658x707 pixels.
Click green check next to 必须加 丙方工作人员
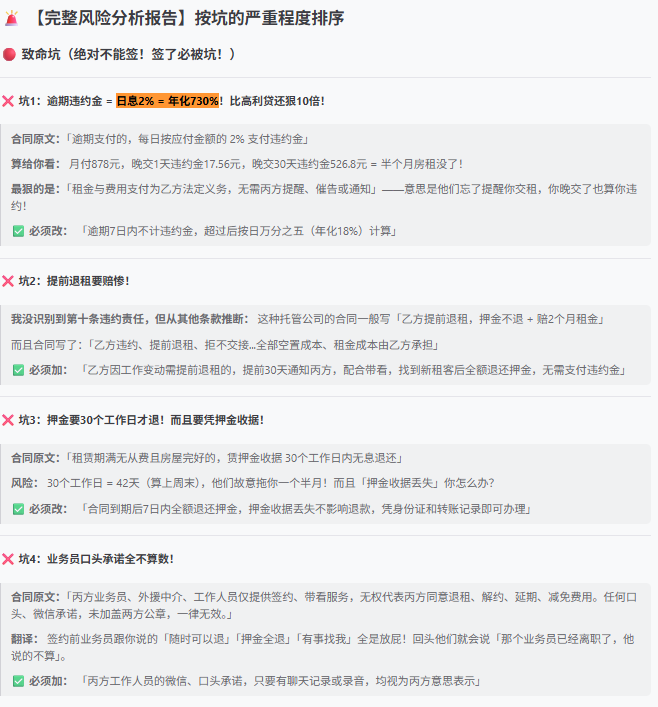point(18,681)
